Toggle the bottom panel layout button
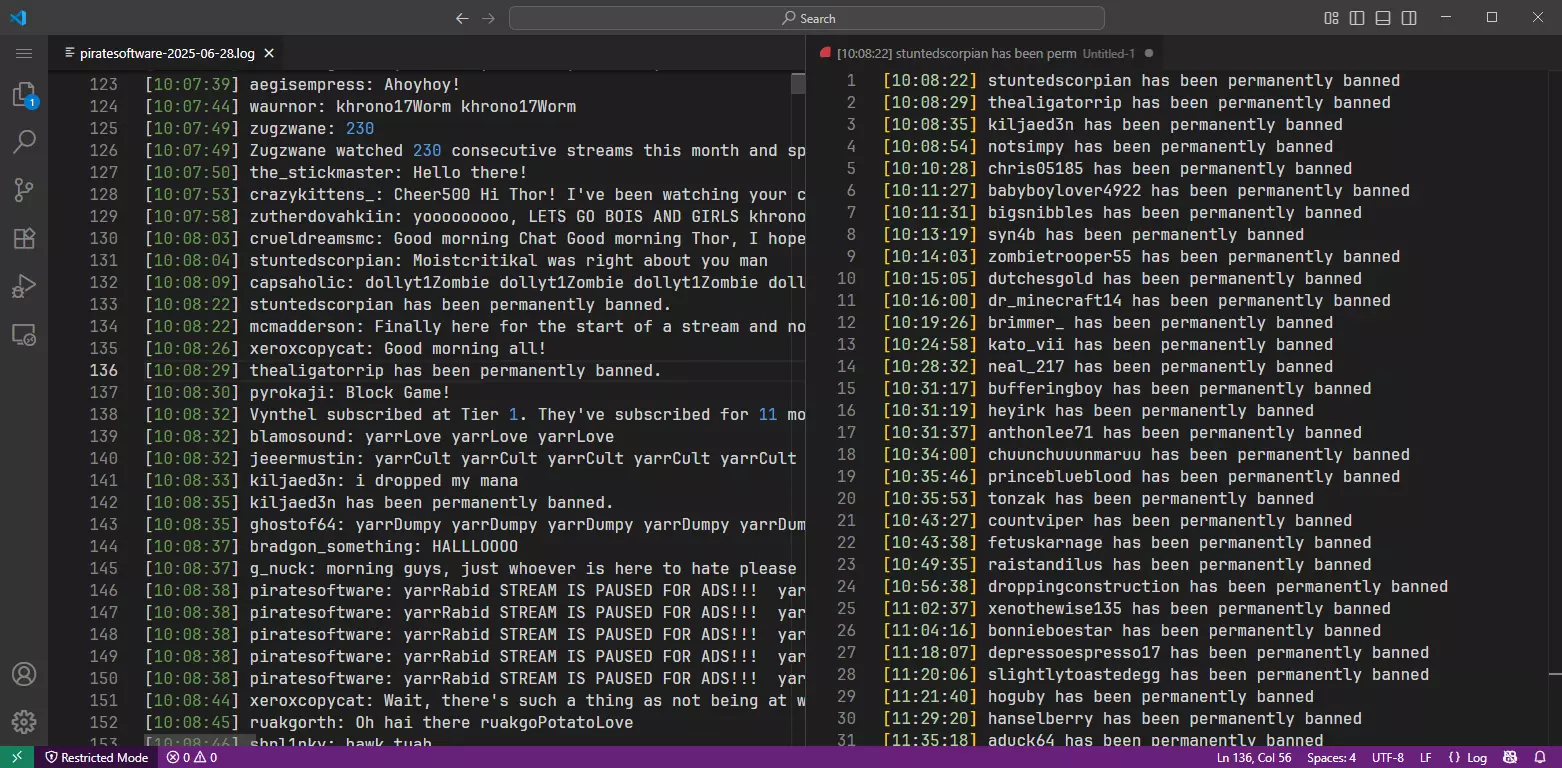The height and width of the screenshot is (768, 1562). (x=1383, y=18)
